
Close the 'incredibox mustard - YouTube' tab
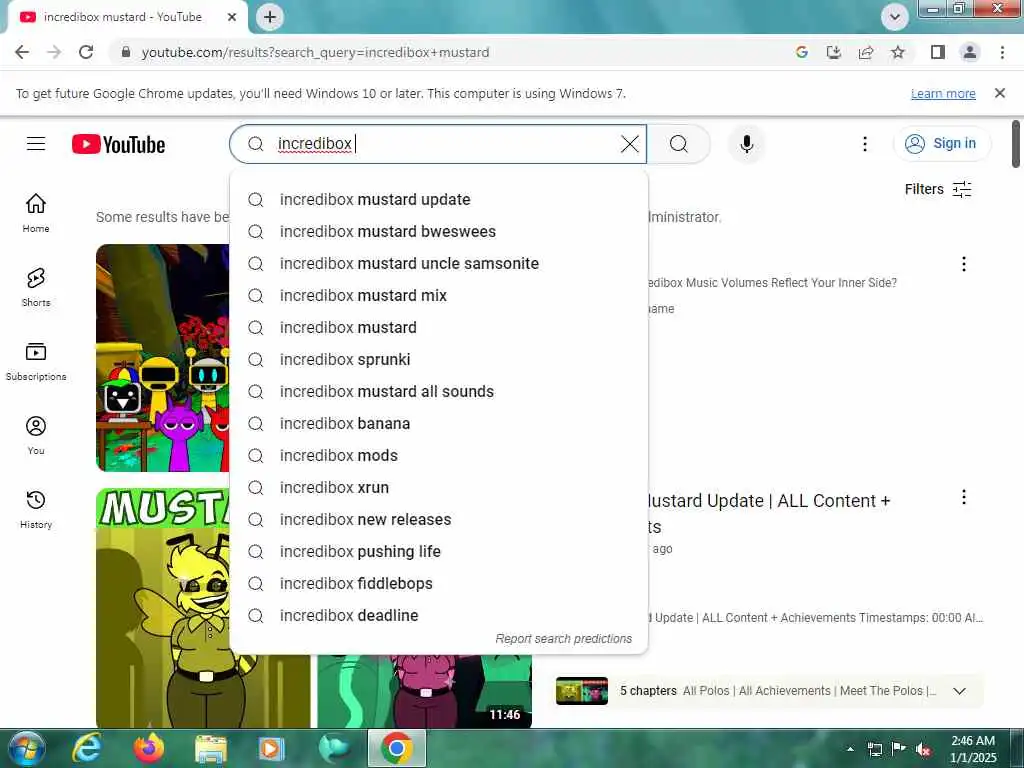click(x=232, y=17)
